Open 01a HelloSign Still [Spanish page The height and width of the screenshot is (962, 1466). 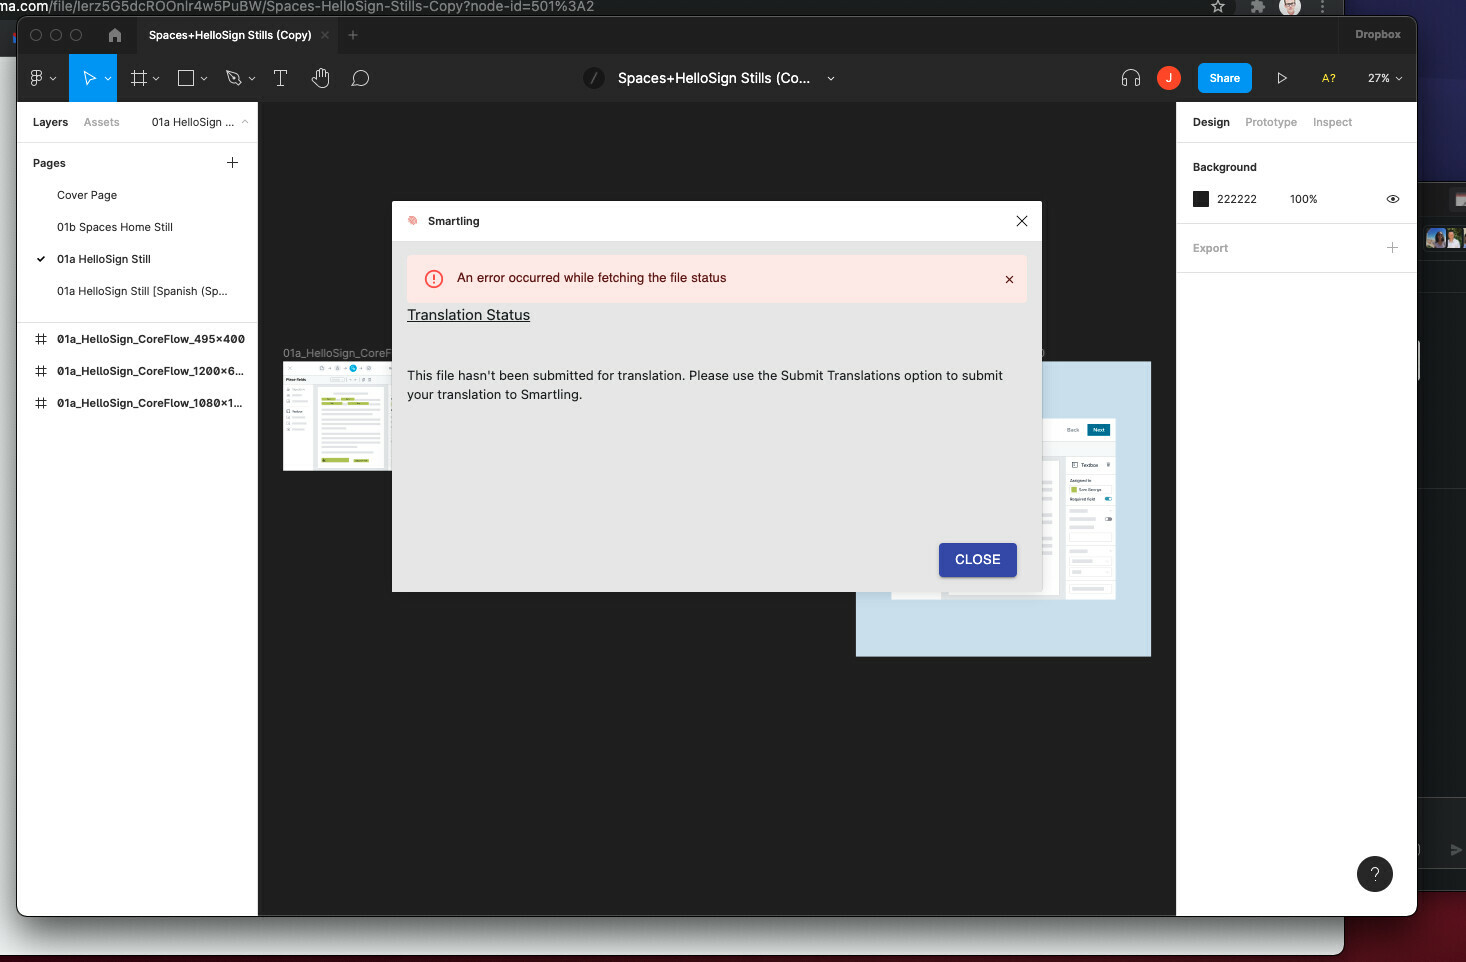(x=142, y=291)
